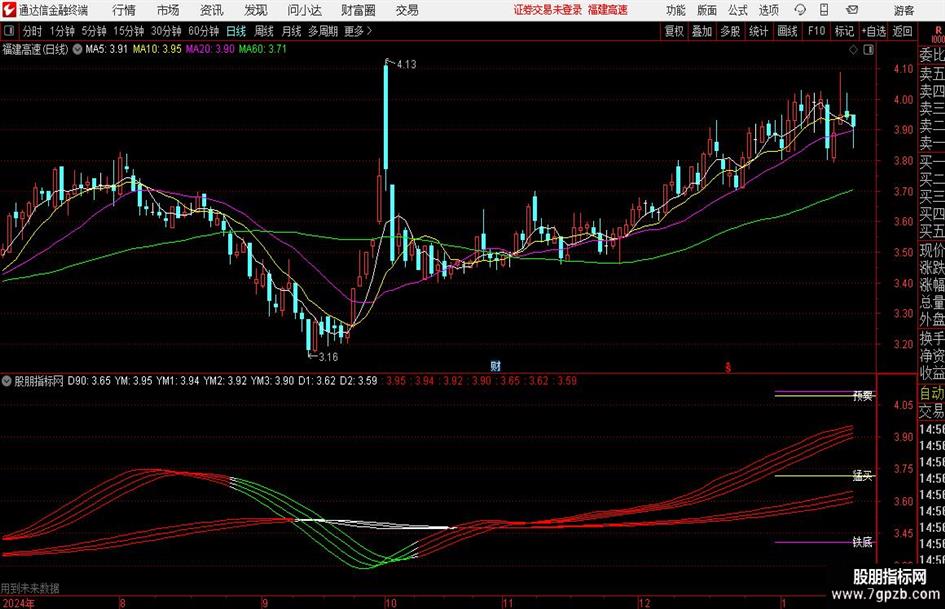
Task: Open the mail envelope icon
Action: click(x=852, y=10)
